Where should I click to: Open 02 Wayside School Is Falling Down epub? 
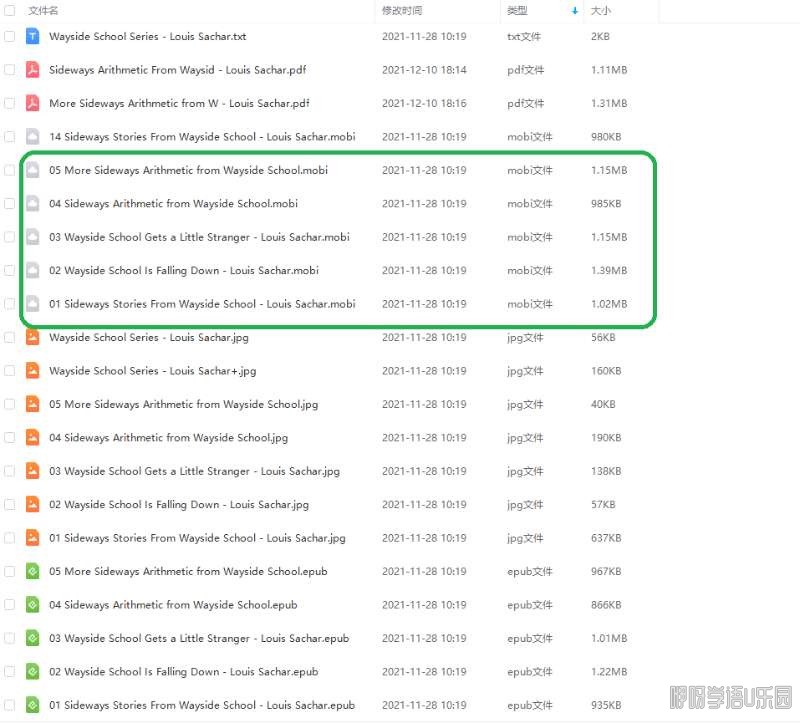pos(184,671)
